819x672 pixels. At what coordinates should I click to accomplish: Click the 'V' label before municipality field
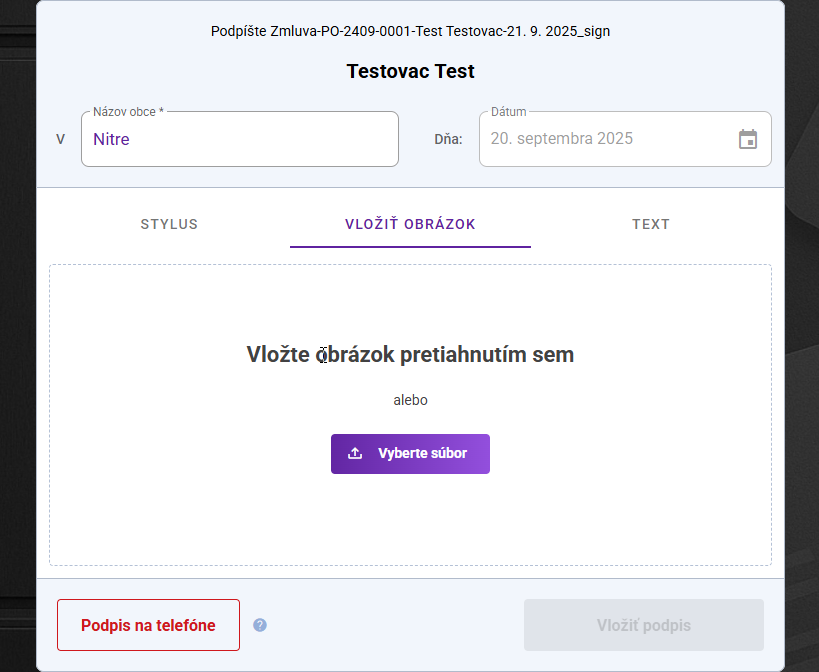coord(60,139)
